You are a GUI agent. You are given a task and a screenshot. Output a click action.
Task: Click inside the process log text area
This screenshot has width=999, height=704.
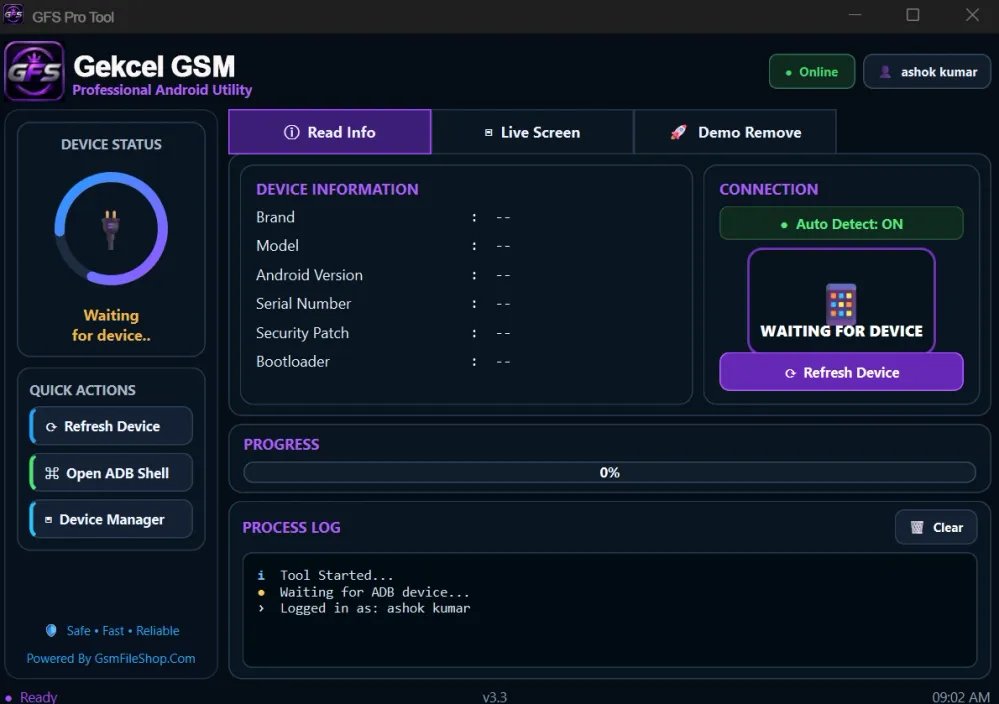[x=609, y=610]
